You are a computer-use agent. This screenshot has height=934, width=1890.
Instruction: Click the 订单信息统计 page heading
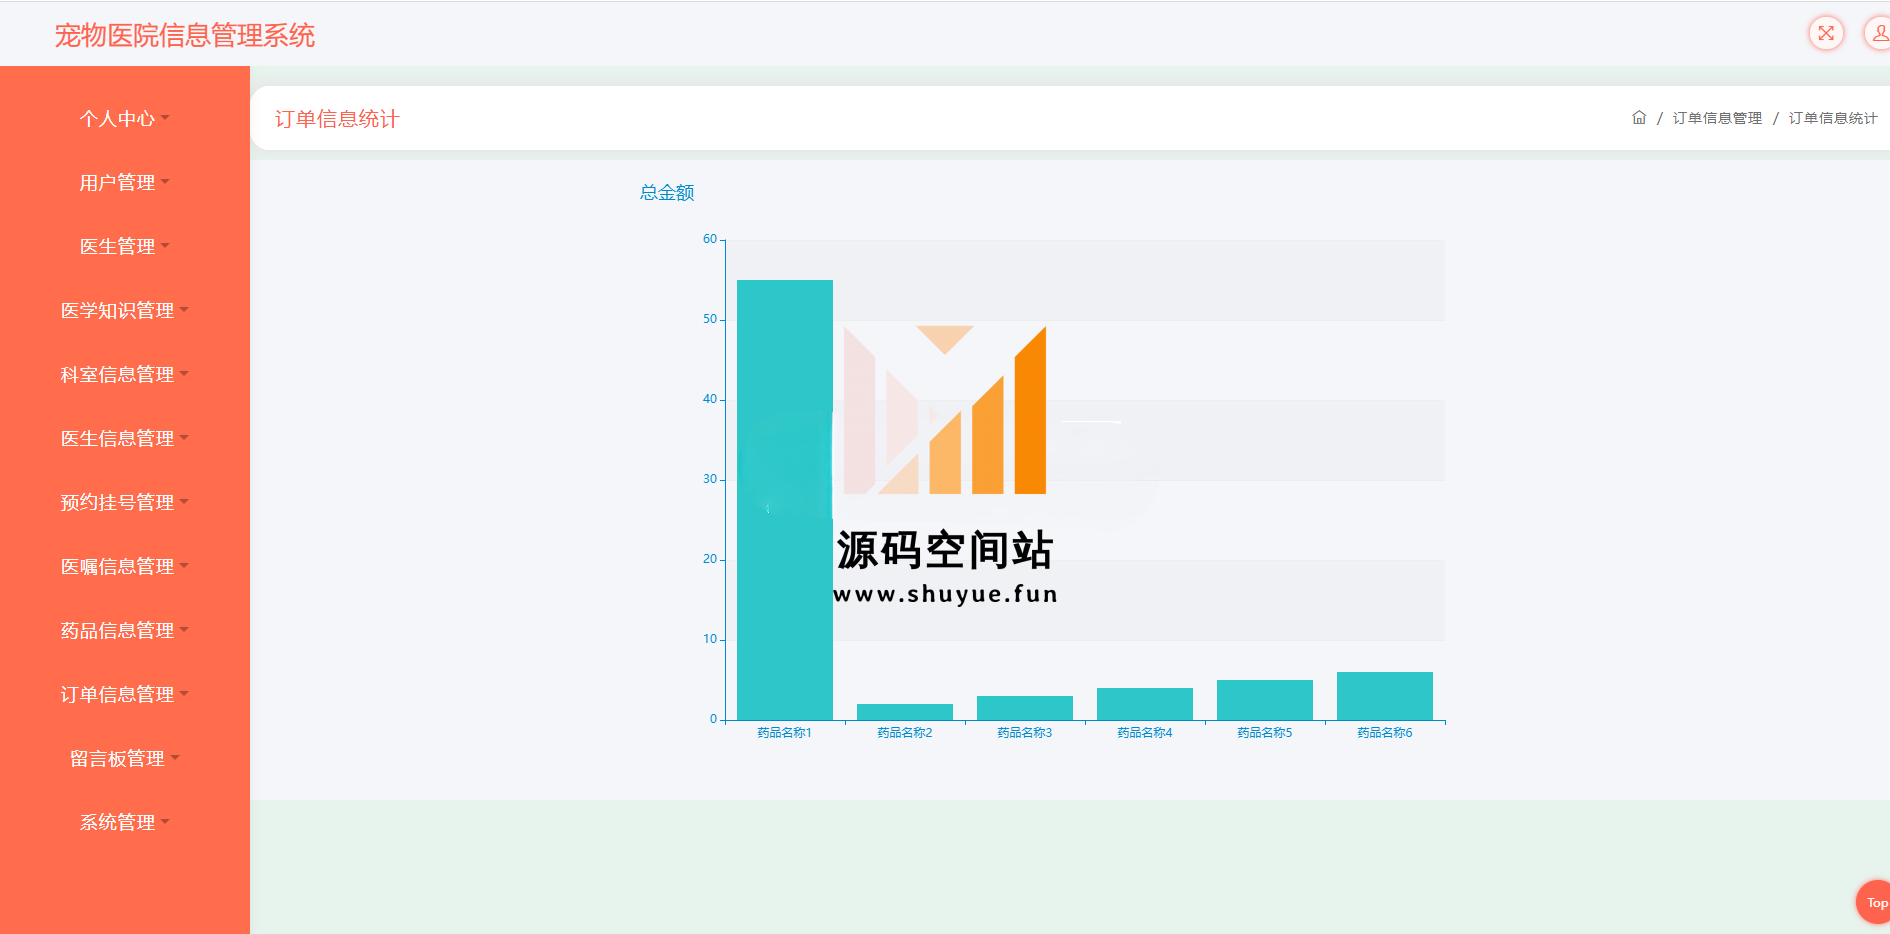tap(337, 119)
